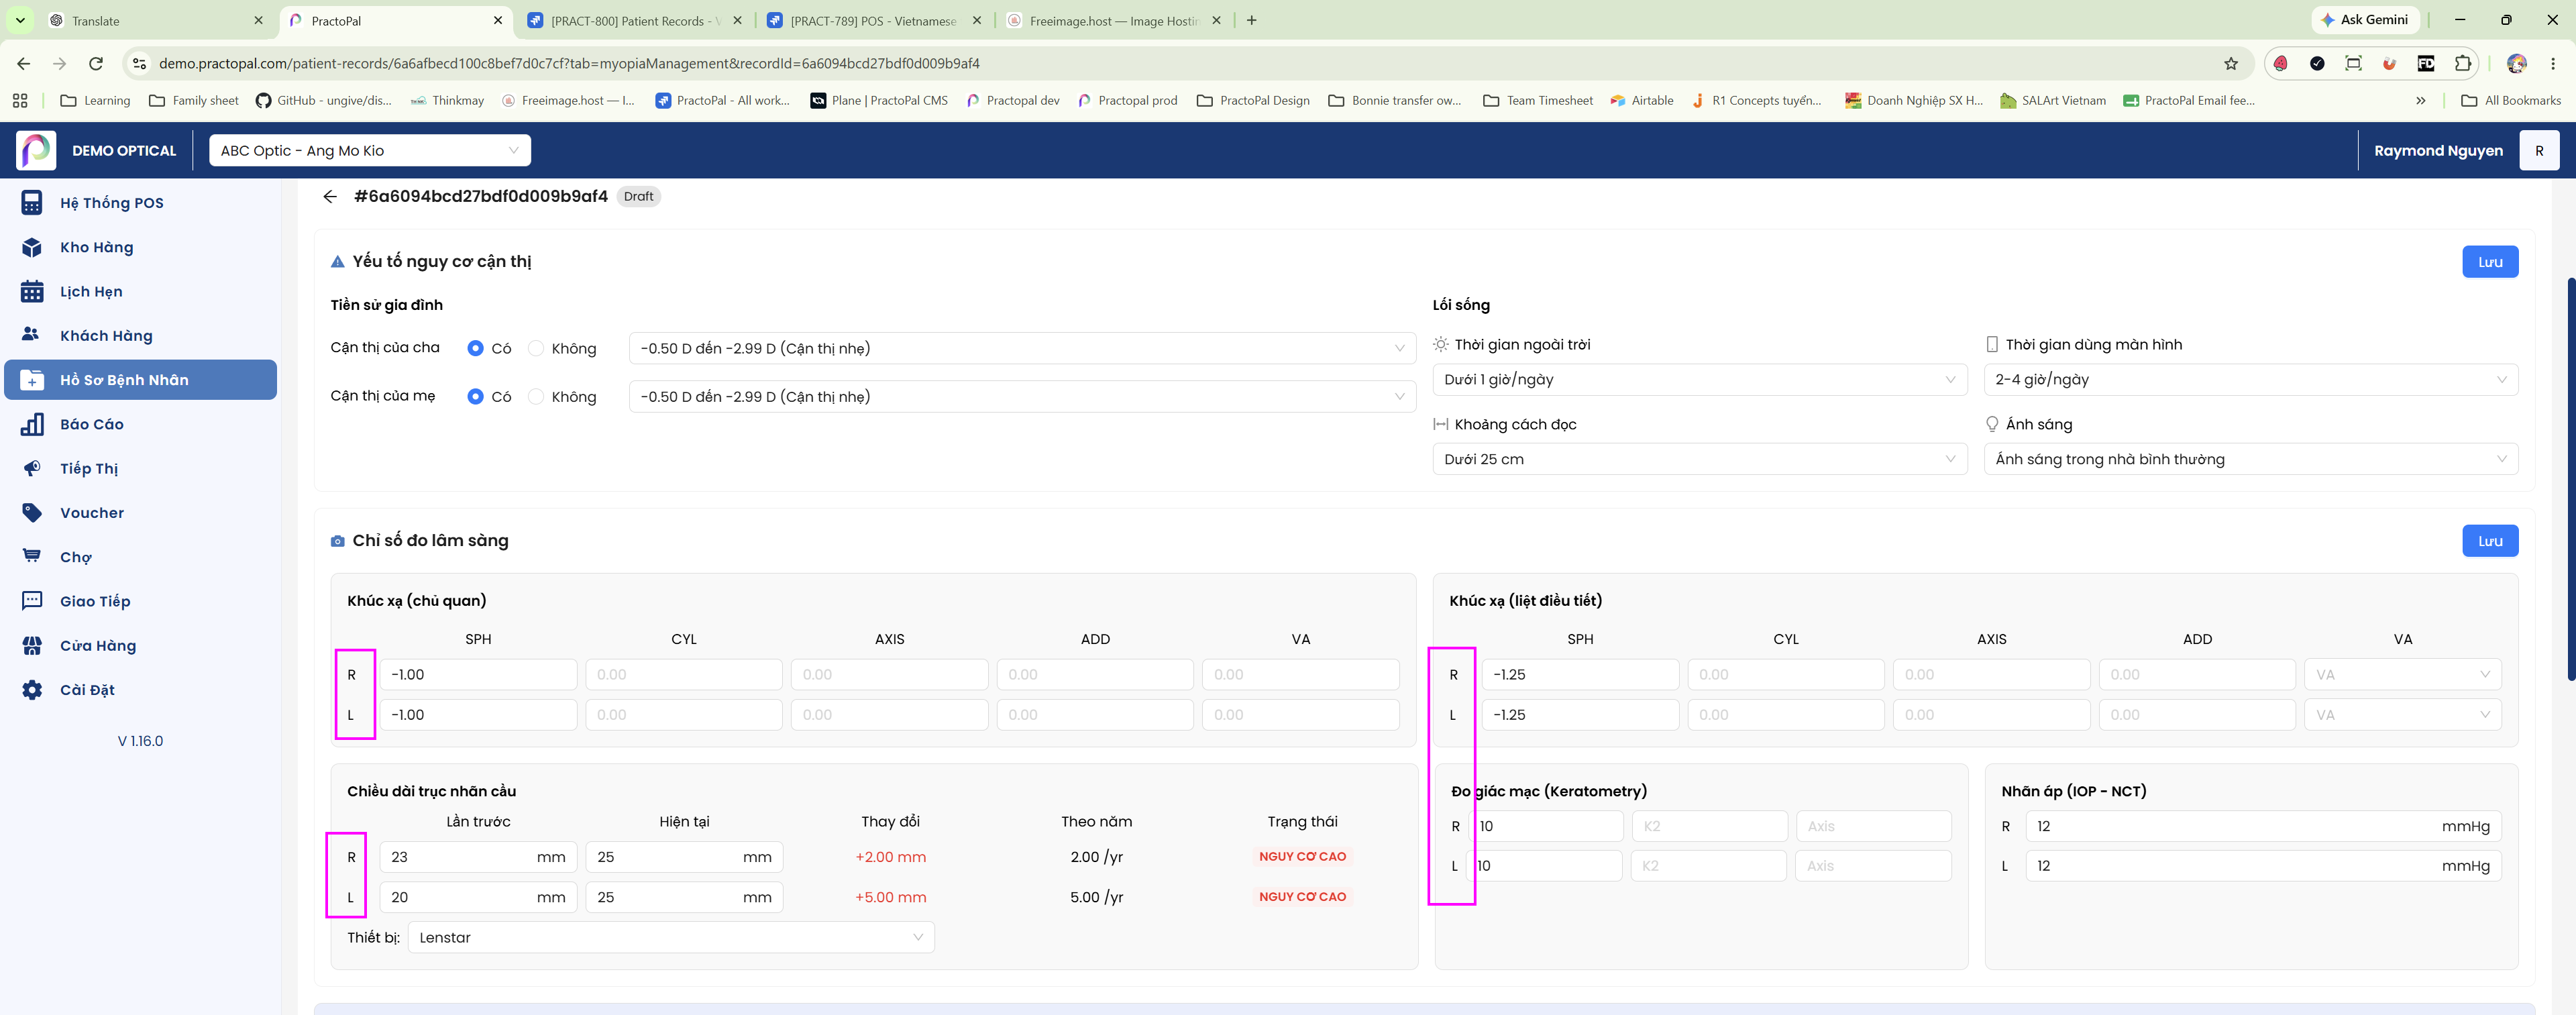Select Hồ Sơ Bệnh Nhân folder icon
2576x1015 pixels.
point(32,380)
